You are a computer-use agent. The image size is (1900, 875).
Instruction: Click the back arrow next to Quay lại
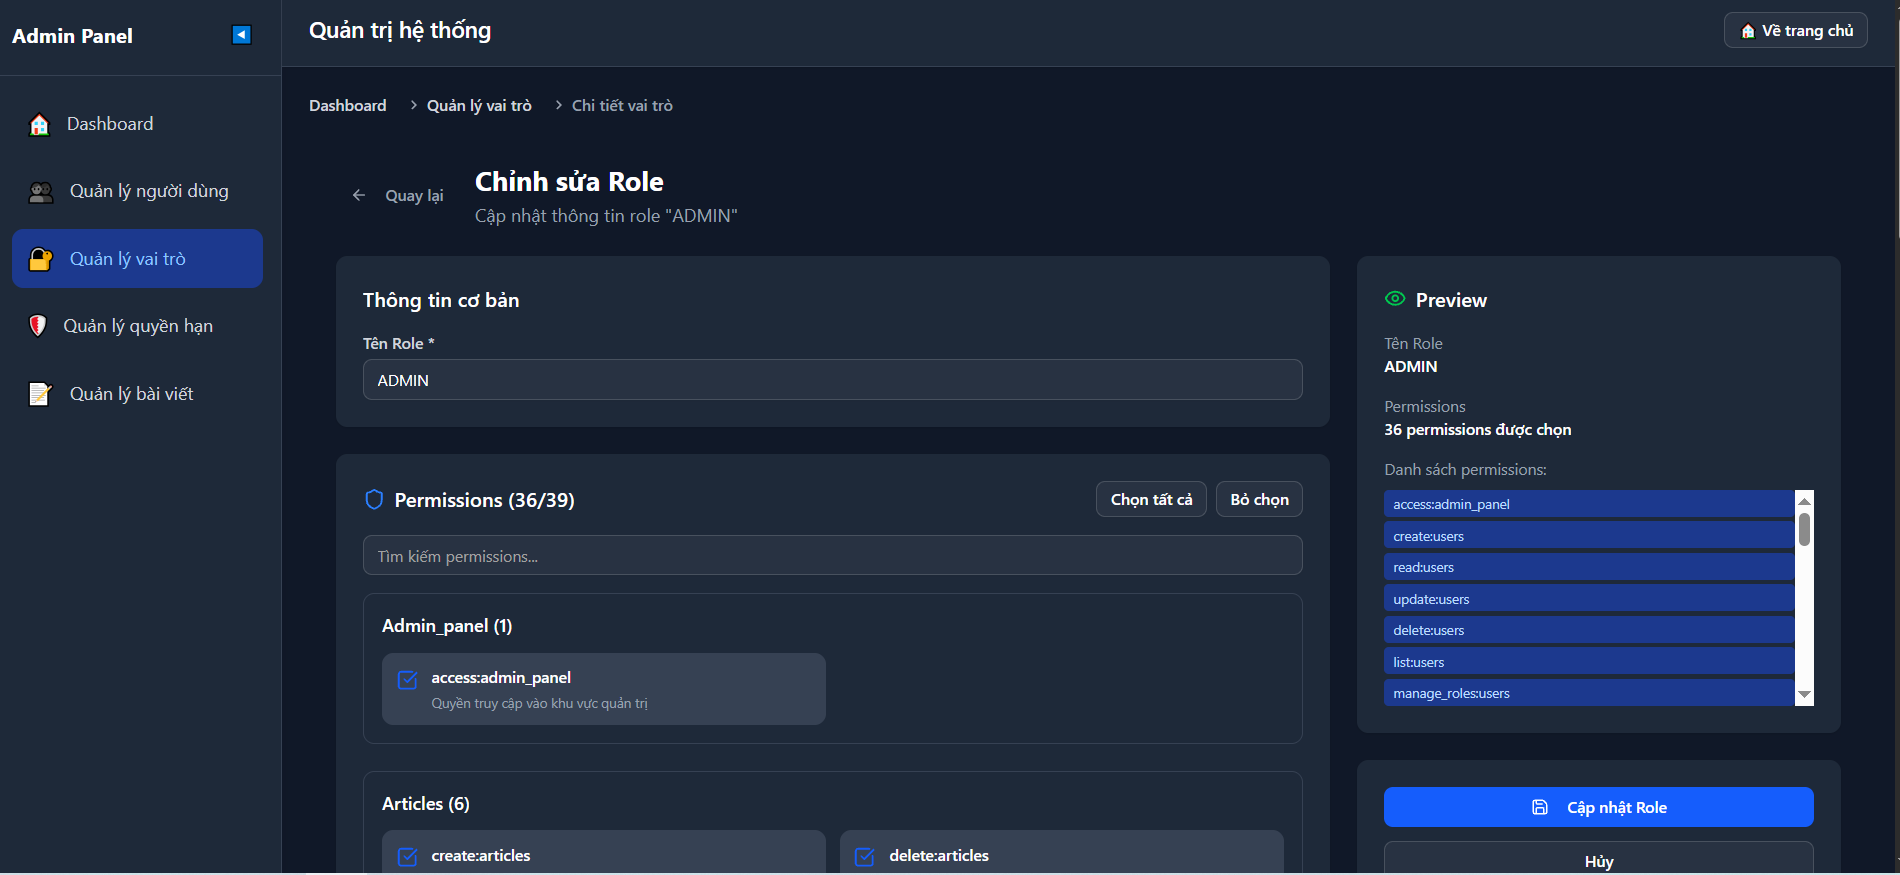pyautogui.click(x=359, y=196)
